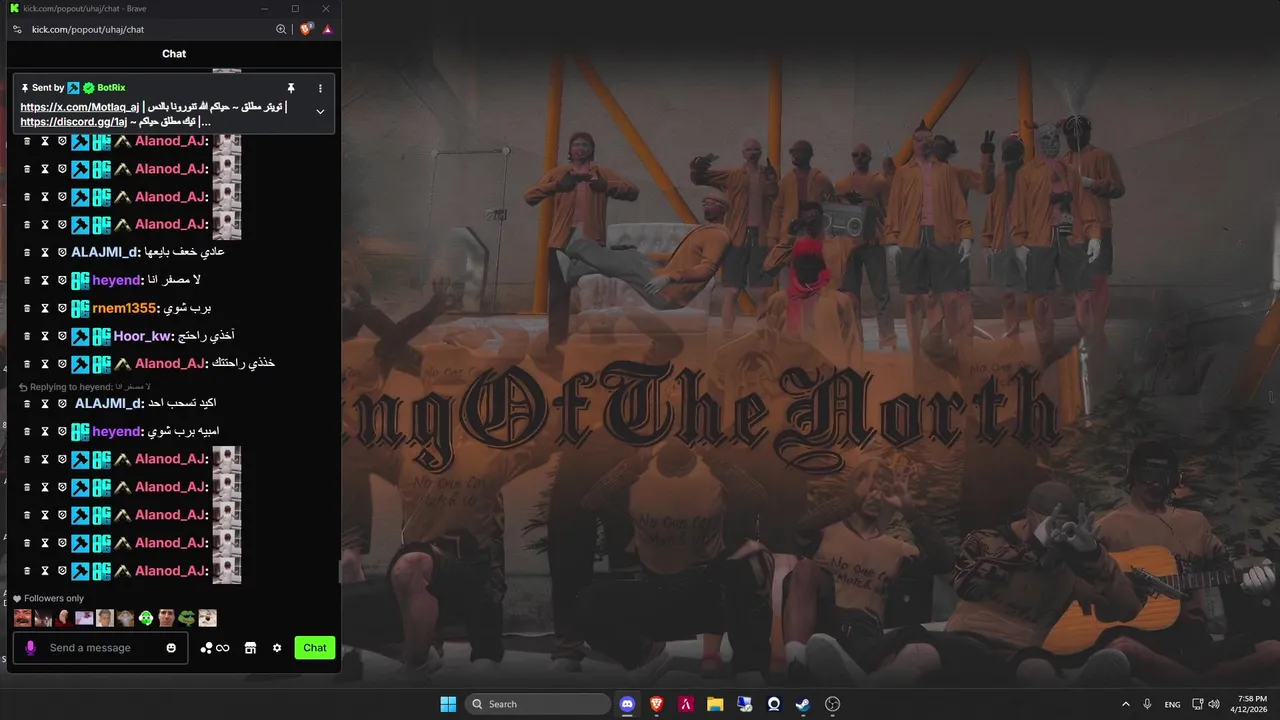Click the tray microphone icon

click(x=1147, y=704)
